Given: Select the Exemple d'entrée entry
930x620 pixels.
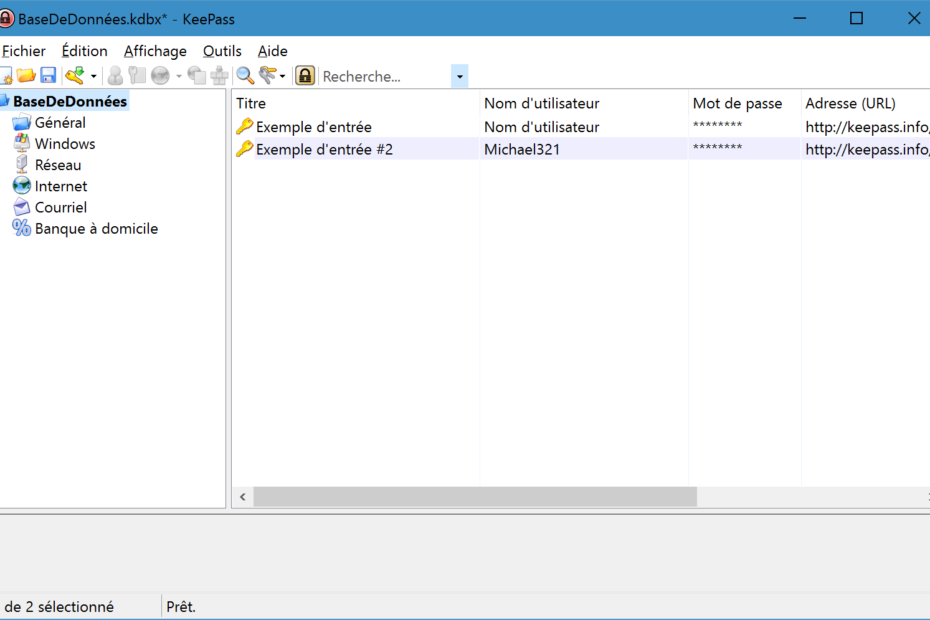Looking at the screenshot, I should (314, 127).
